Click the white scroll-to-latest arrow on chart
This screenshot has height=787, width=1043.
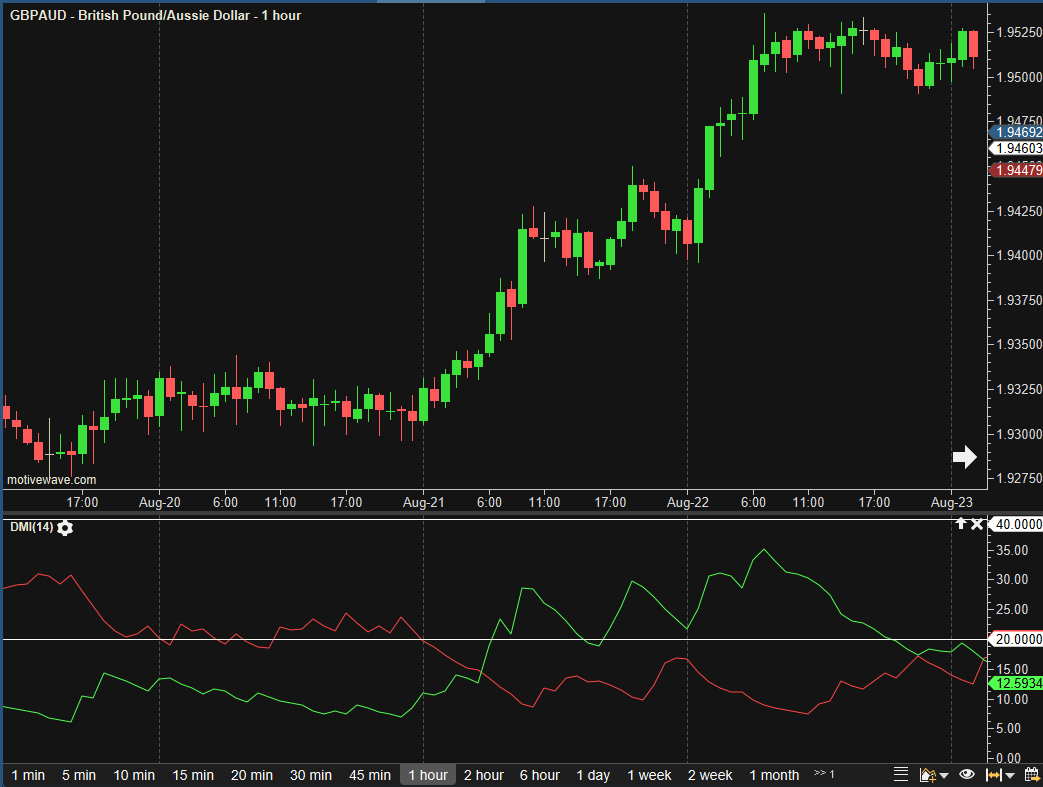(964, 457)
